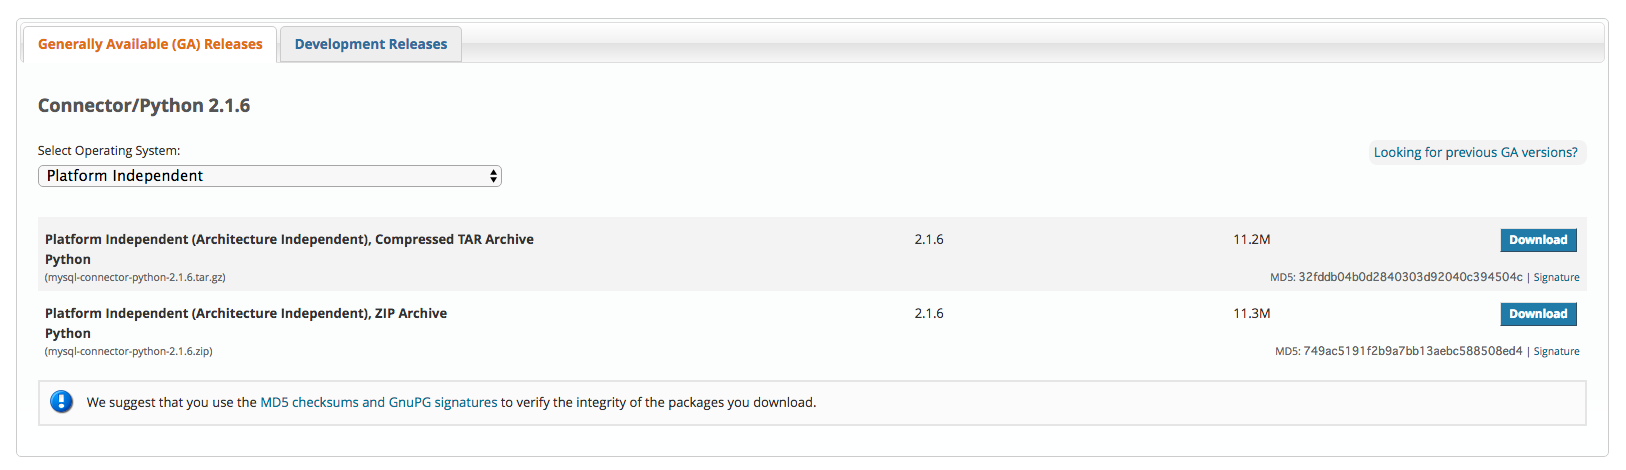
Task: Download the Compressed TAR Archive package
Action: pos(1538,240)
